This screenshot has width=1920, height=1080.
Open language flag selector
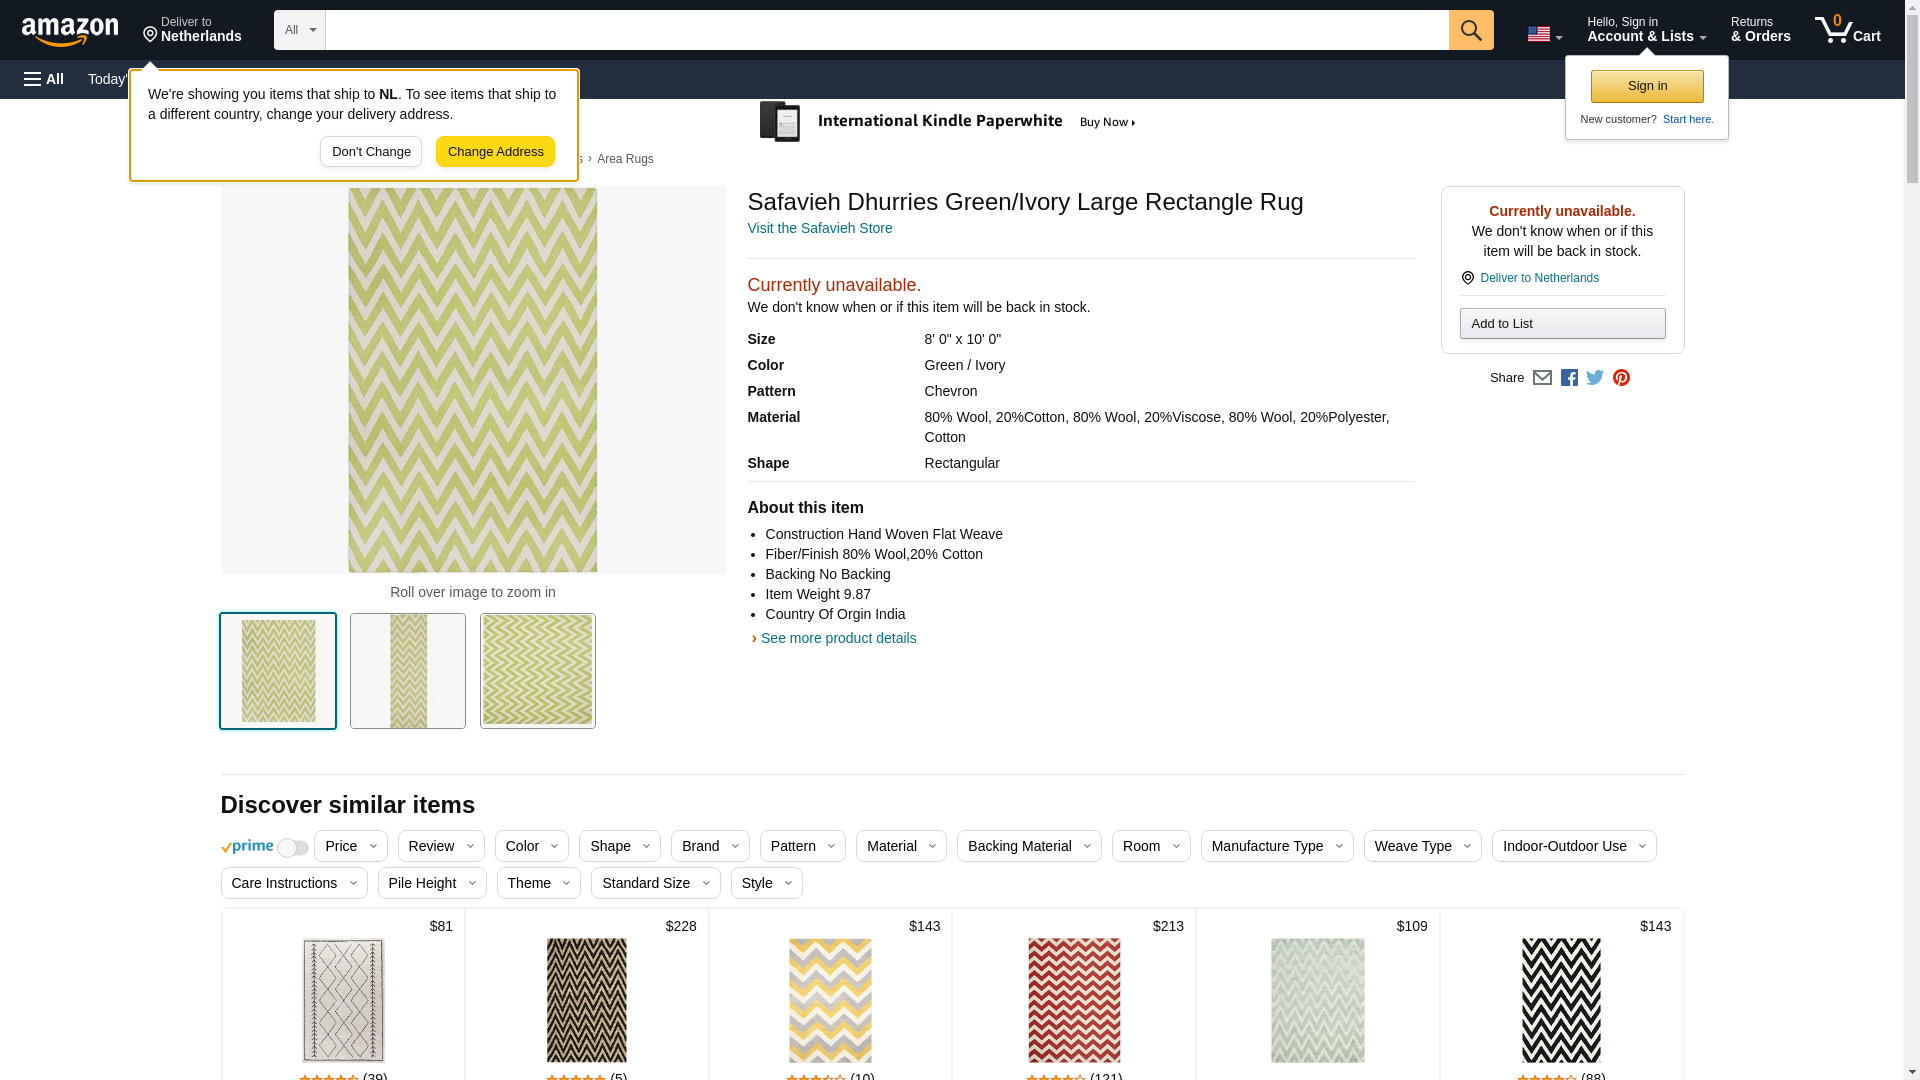click(x=1544, y=34)
